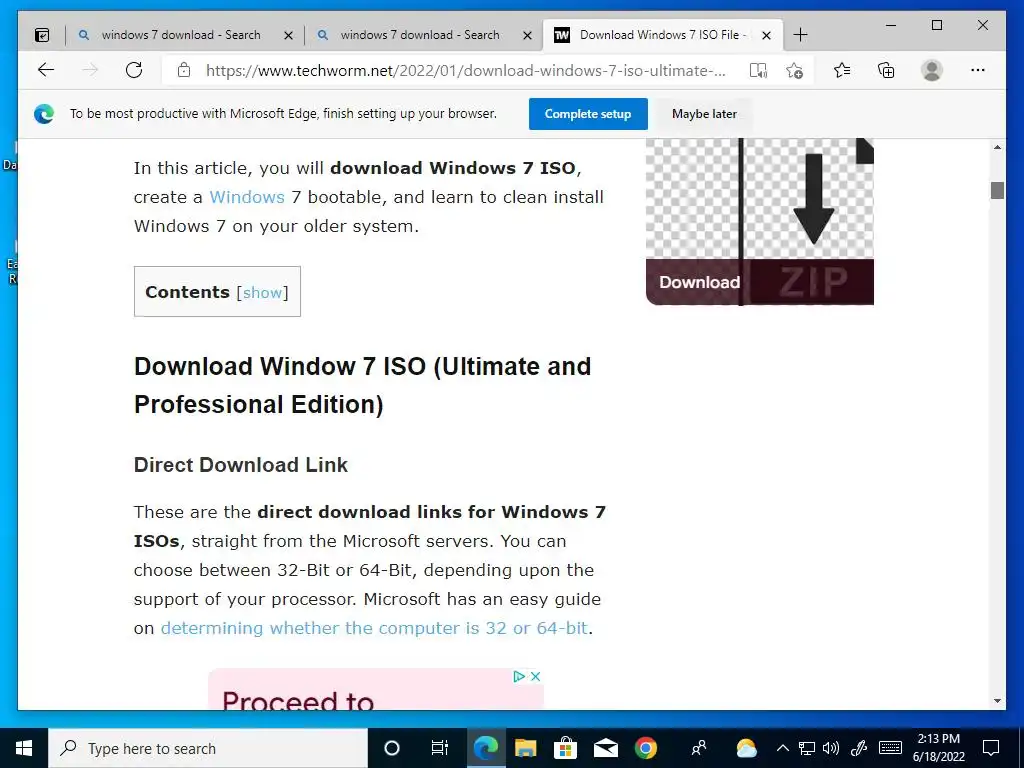Close the Download Windows 7 ISO File tab
Image resolution: width=1024 pixels, height=768 pixels.
click(x=767, y=35)
